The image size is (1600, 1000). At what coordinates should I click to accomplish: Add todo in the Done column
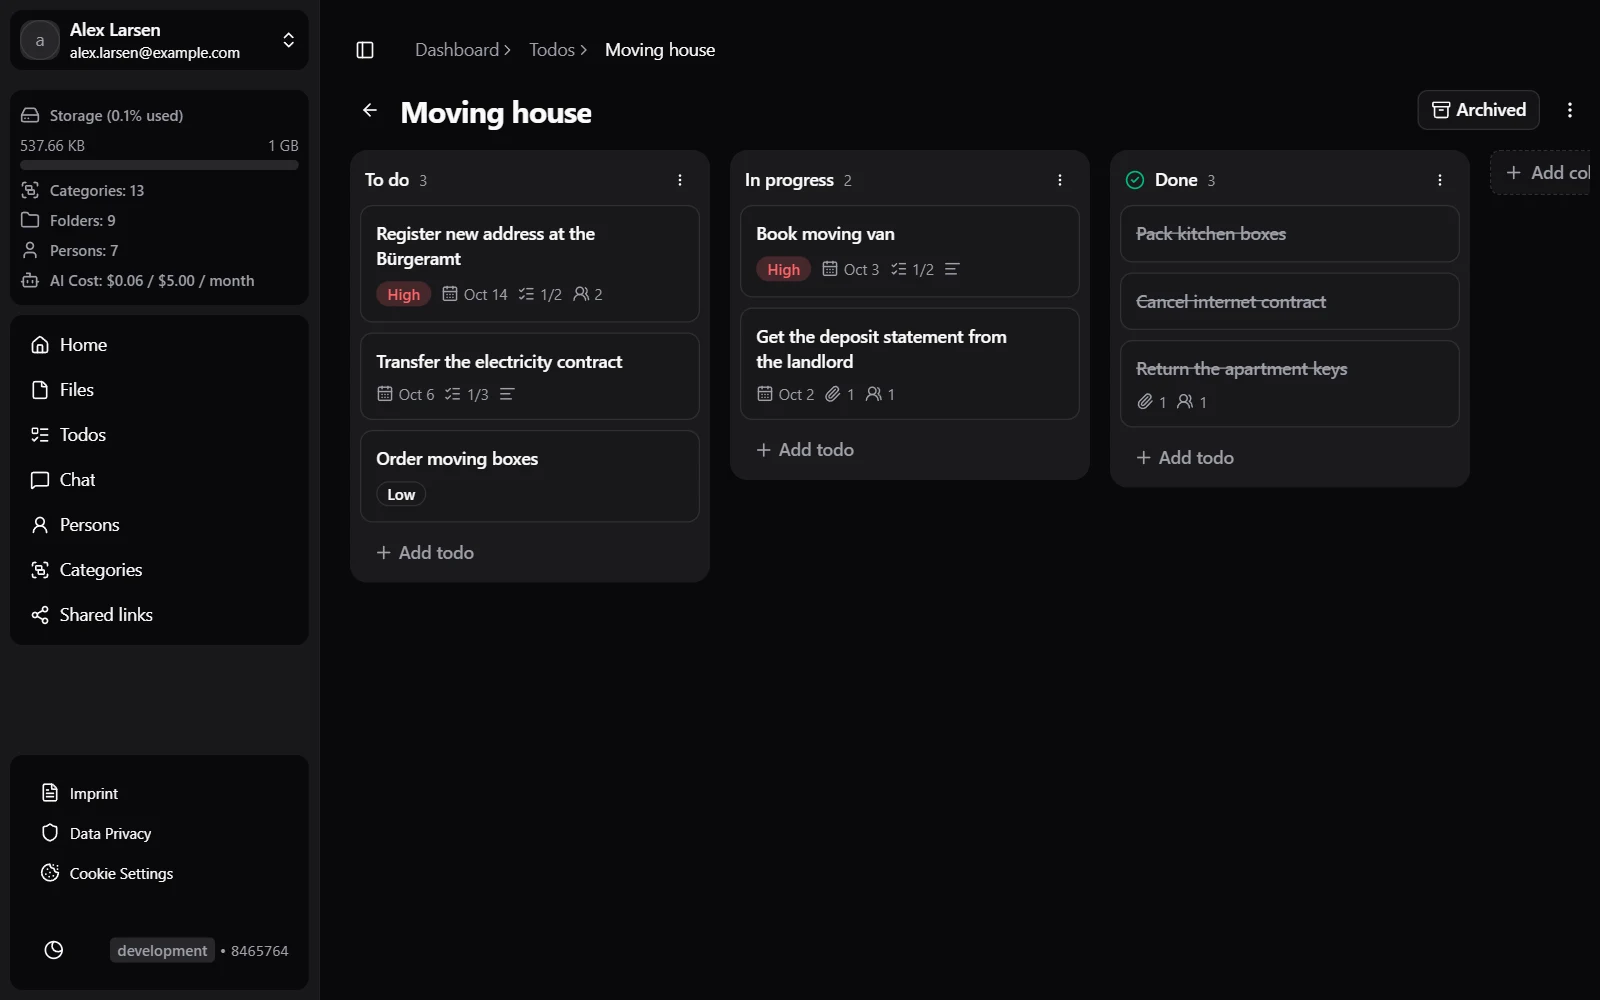pos(1185,457)
